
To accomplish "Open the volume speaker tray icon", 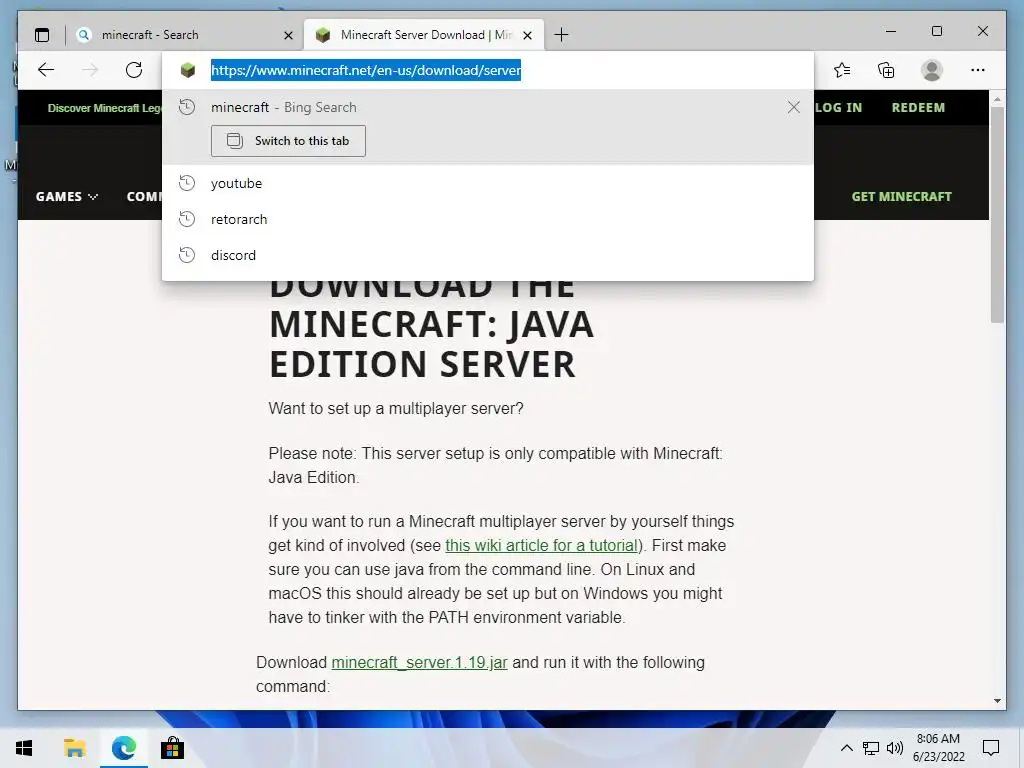I will coord(895,748).
